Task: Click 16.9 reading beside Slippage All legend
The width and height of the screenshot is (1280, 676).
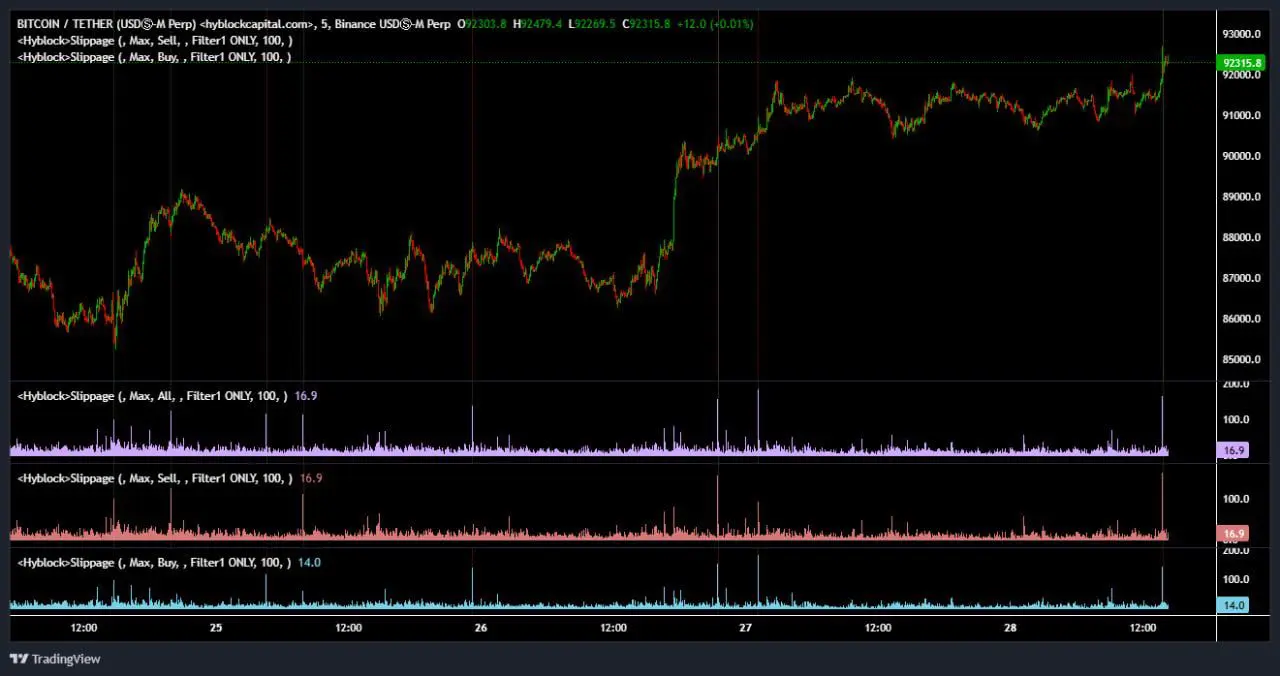Action: 306,396
